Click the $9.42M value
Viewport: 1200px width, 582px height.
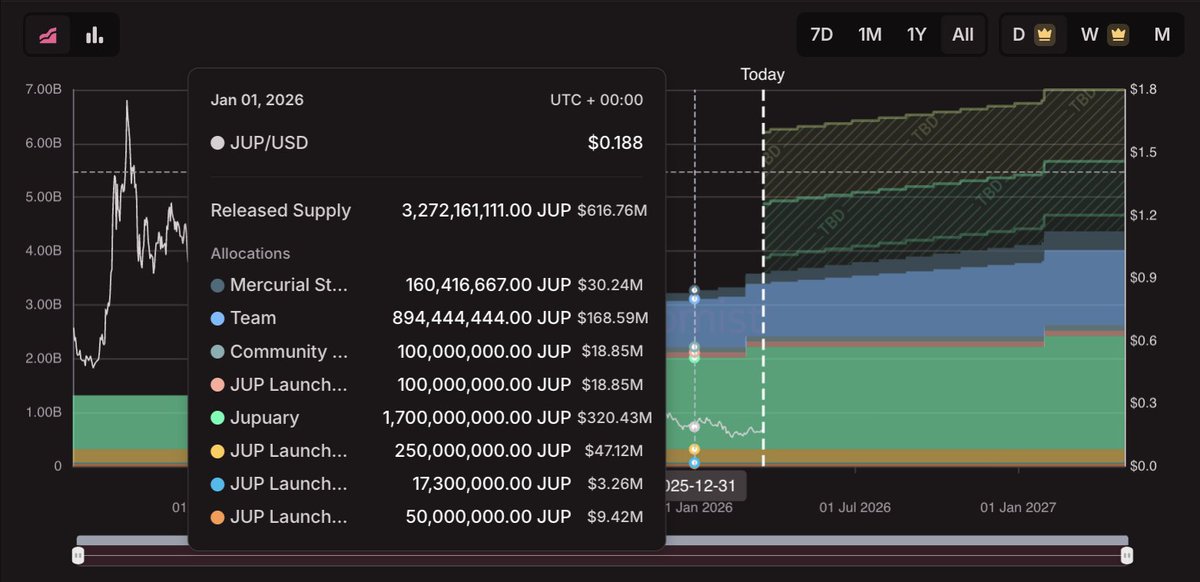tap(614, 517)
